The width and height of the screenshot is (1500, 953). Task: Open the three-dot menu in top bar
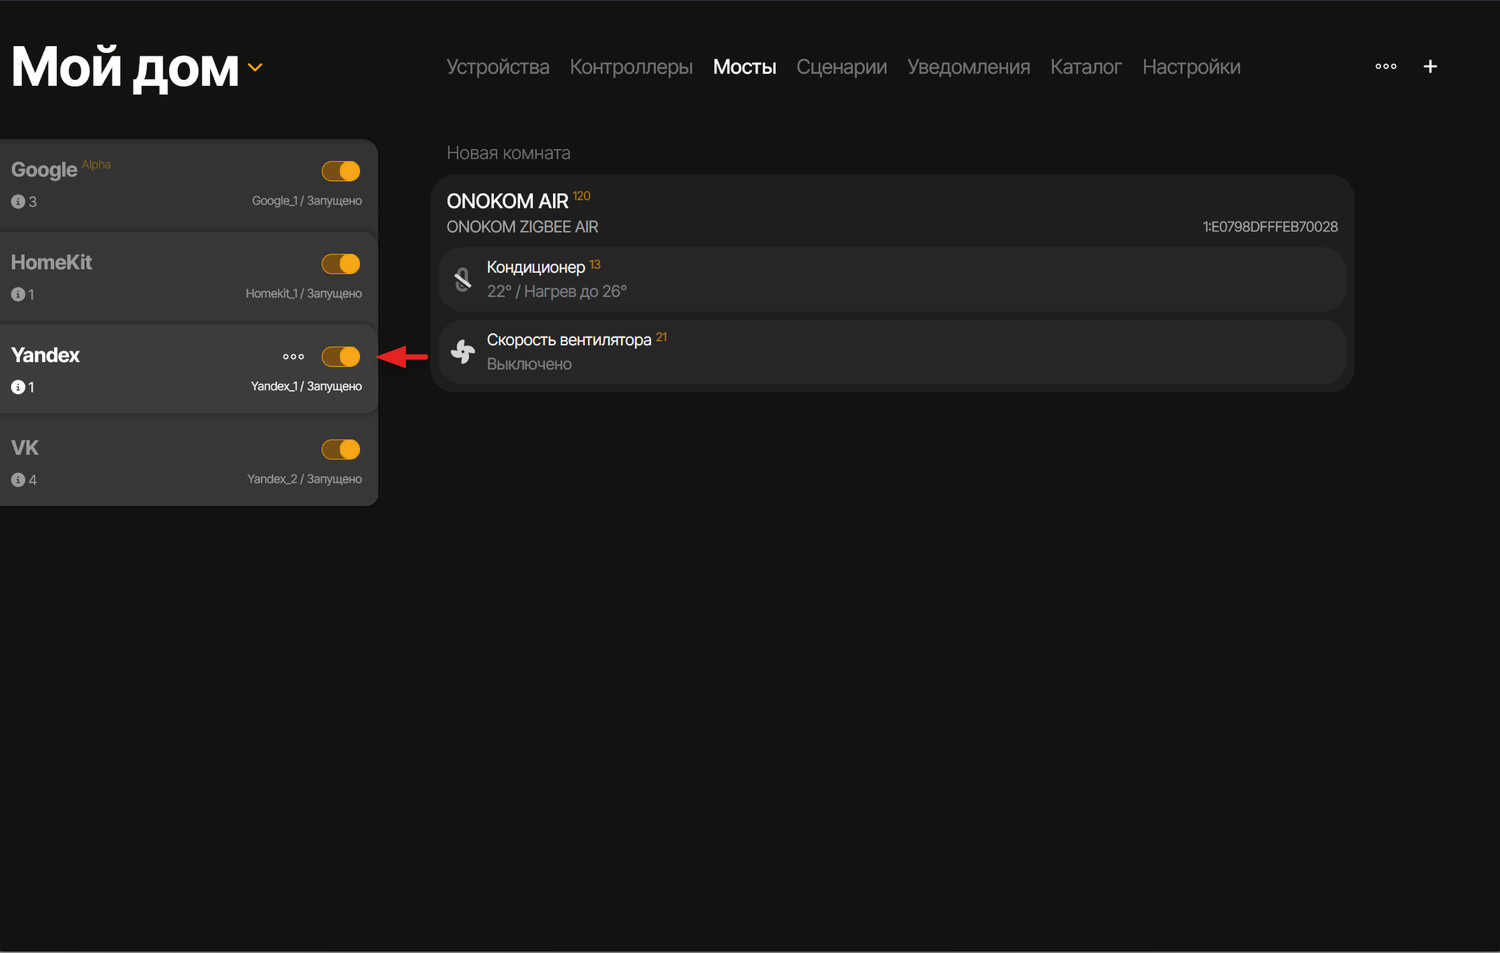click(x=1385, y=67)
